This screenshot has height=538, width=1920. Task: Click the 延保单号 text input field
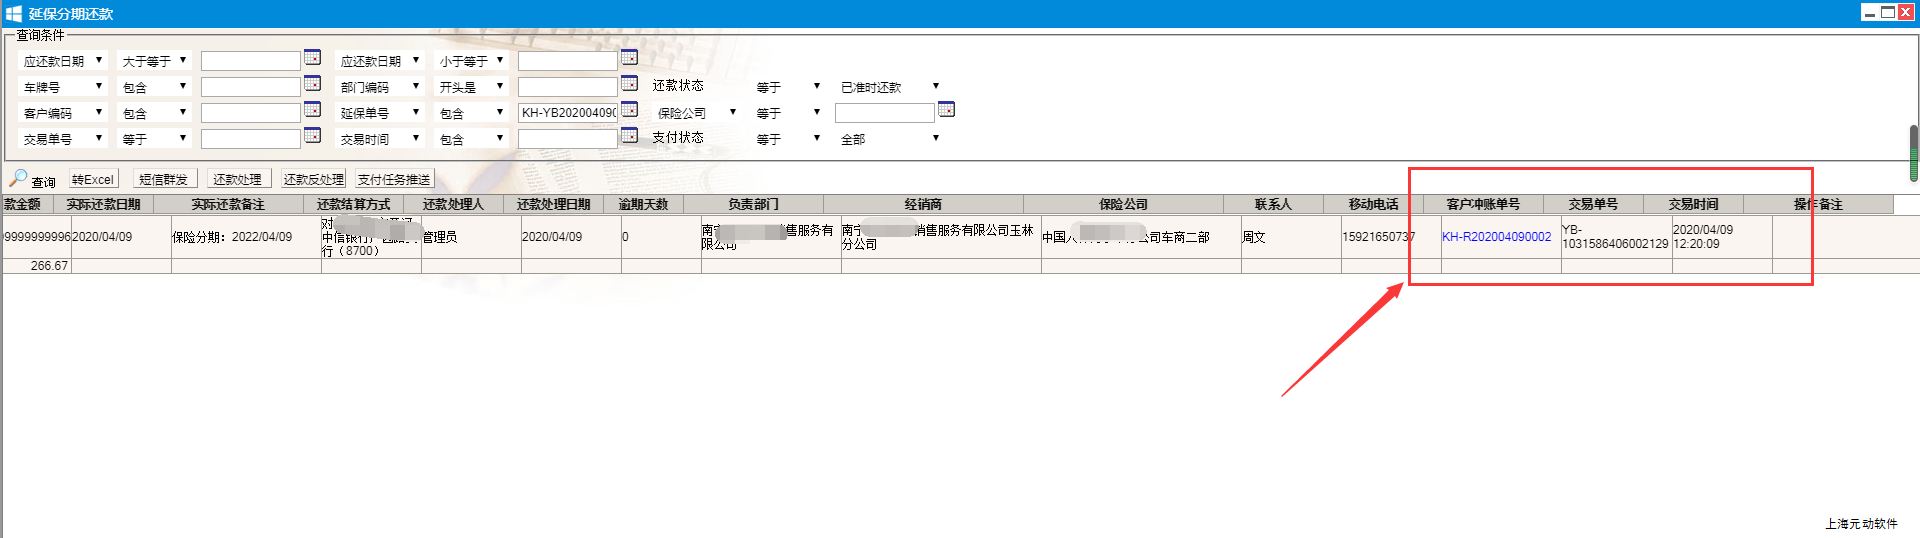click(567, 113)
